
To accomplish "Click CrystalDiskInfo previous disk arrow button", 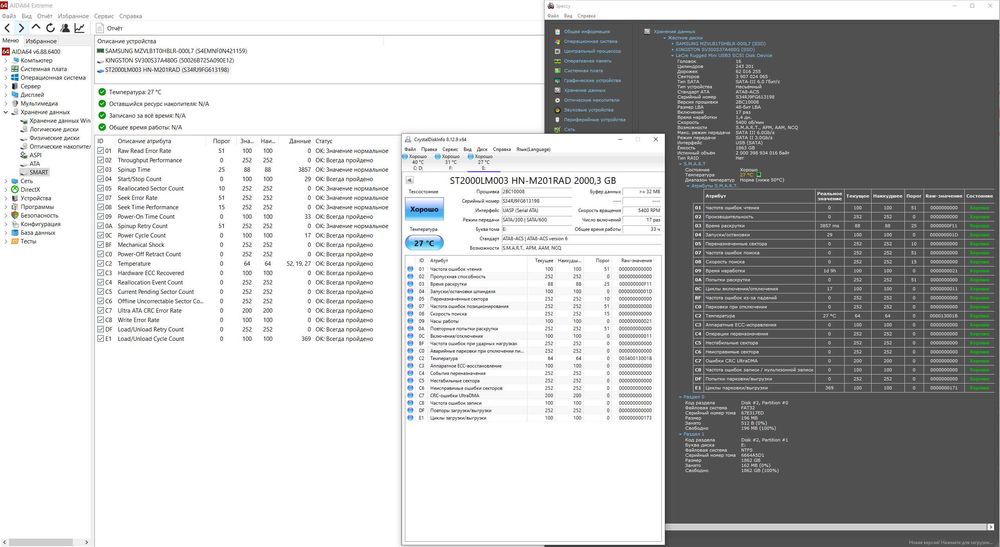I will [409, 180].
